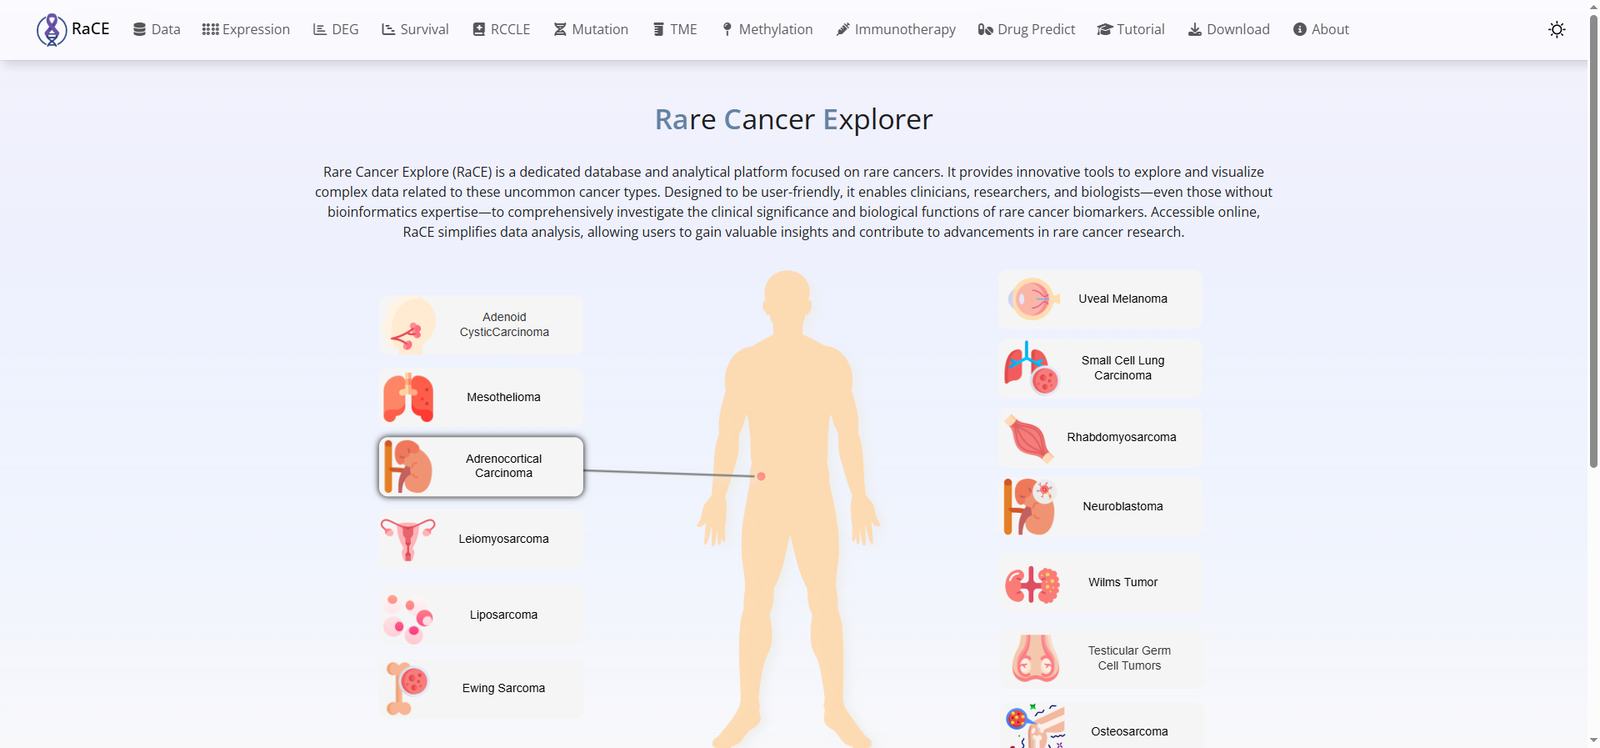Viewport: 1600px width, 748px height.
Task: Click the Wilms Tumor kidneys icon
Action: [x=1032, y=584]
